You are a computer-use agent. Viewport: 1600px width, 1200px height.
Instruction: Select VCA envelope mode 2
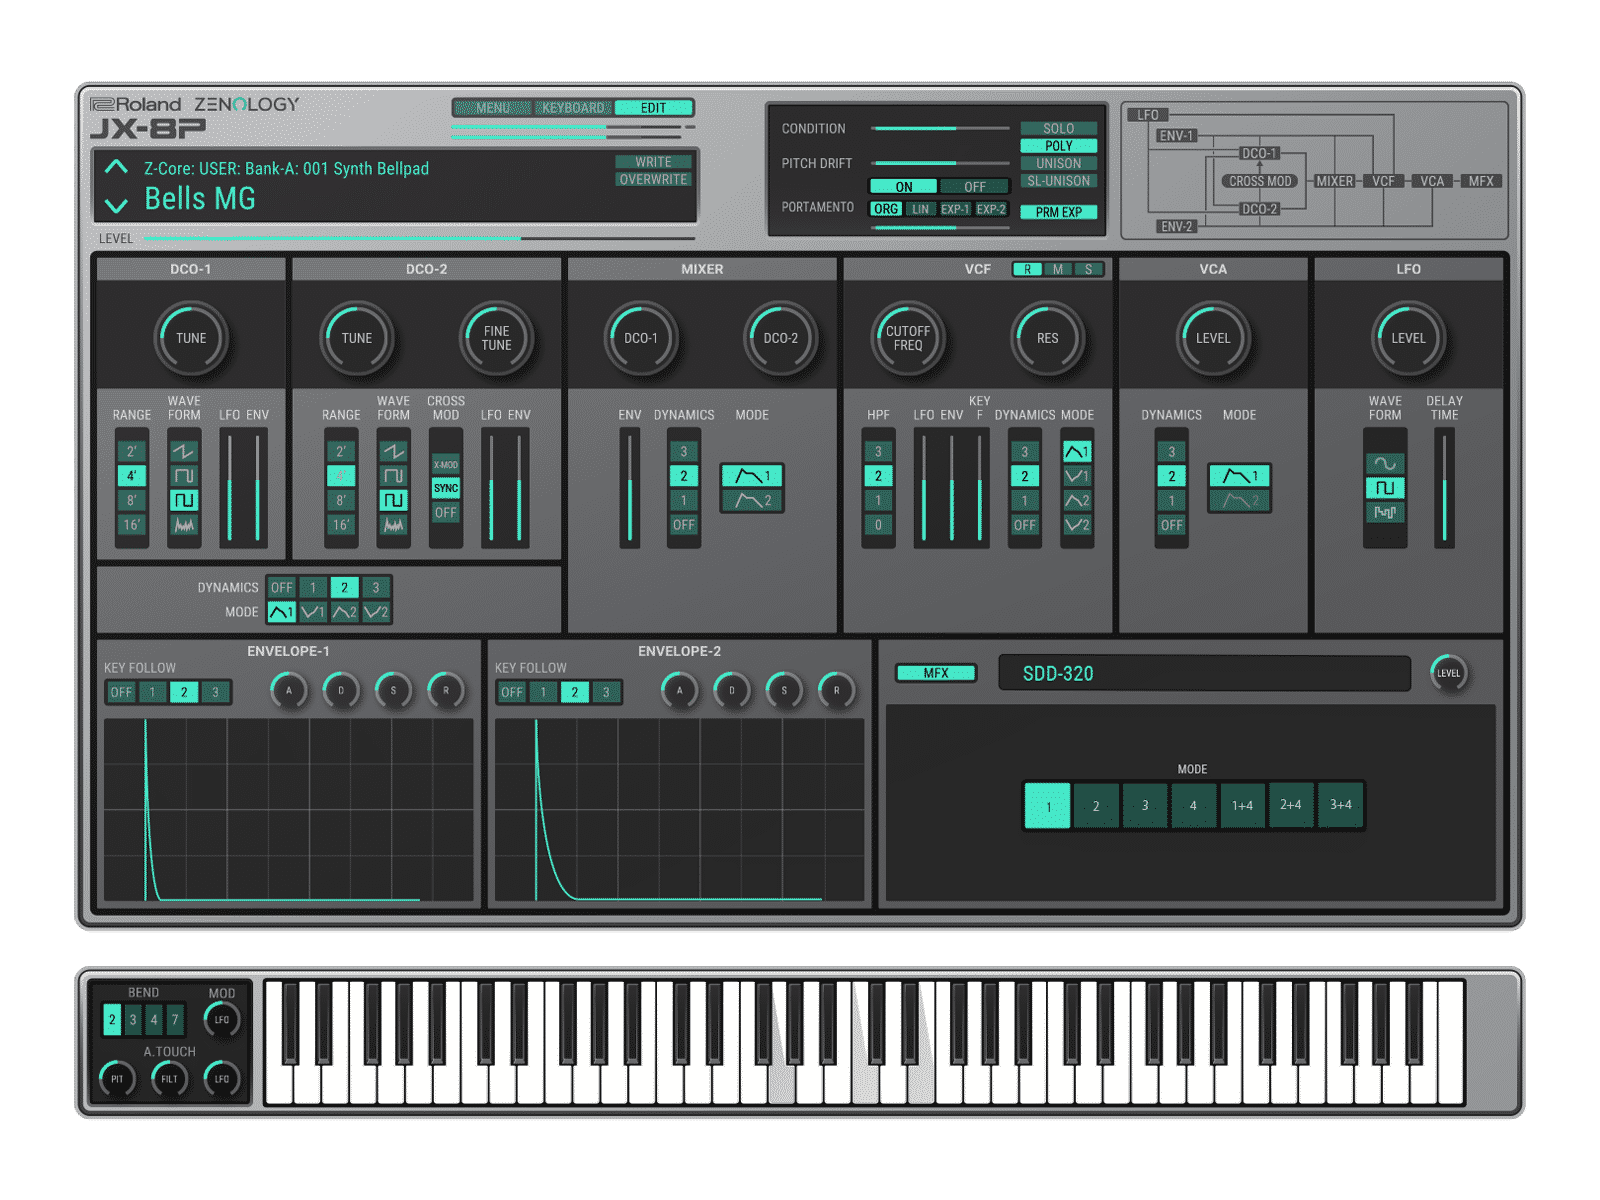[x=1240, y=500]
